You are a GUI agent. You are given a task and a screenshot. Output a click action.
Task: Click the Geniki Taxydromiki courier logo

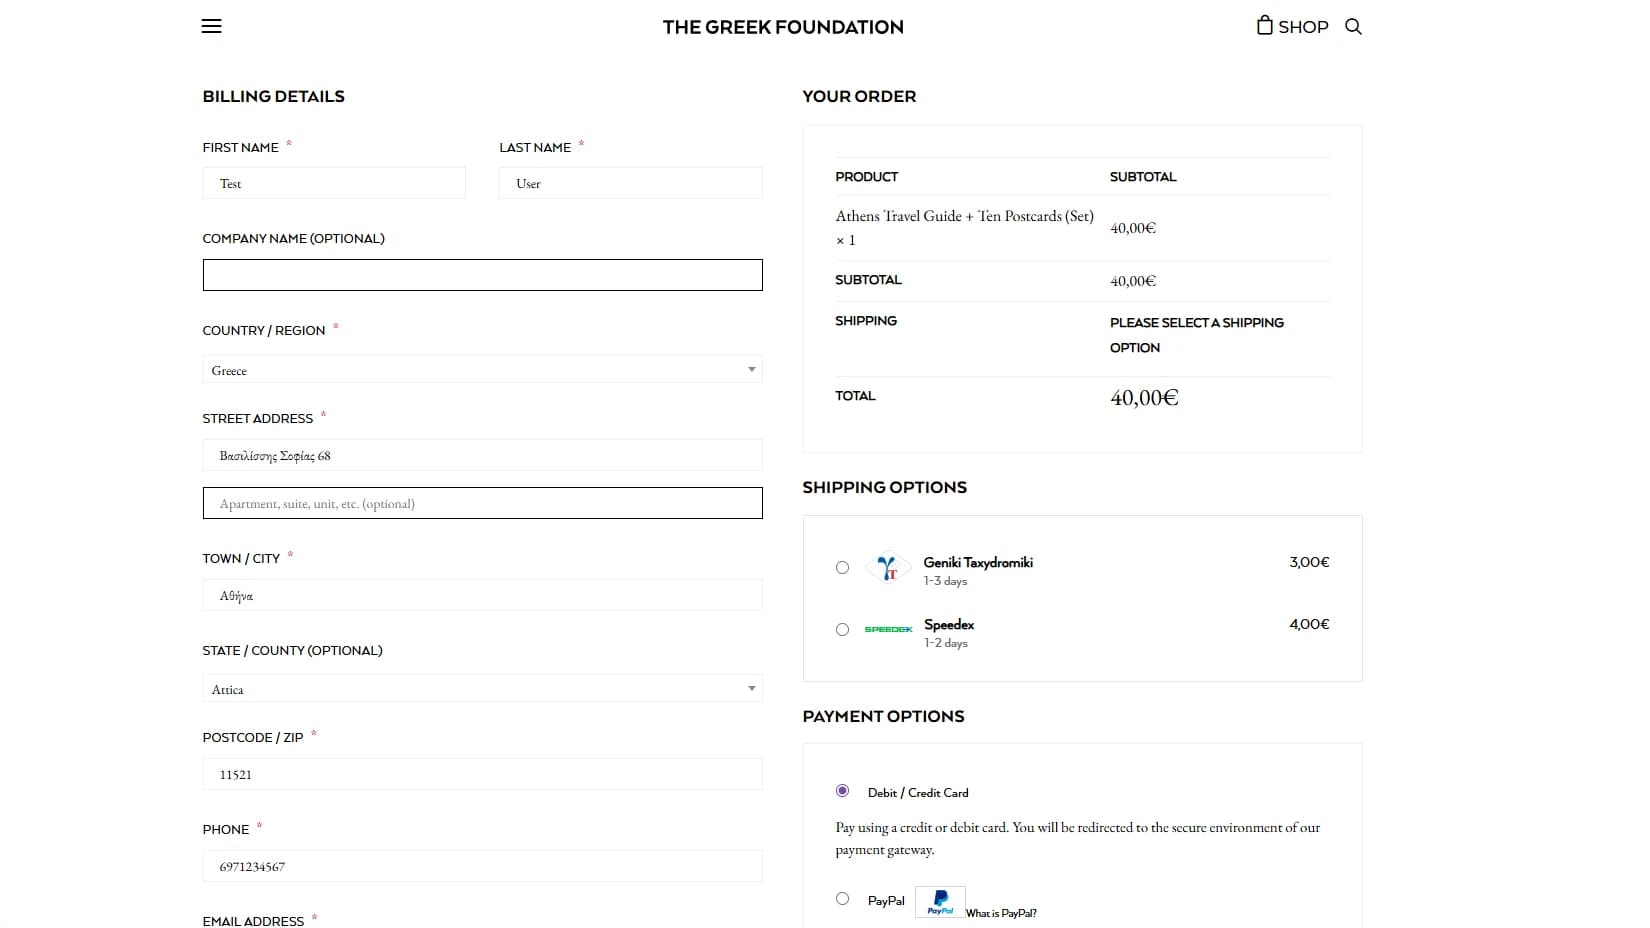pos(887,568)
